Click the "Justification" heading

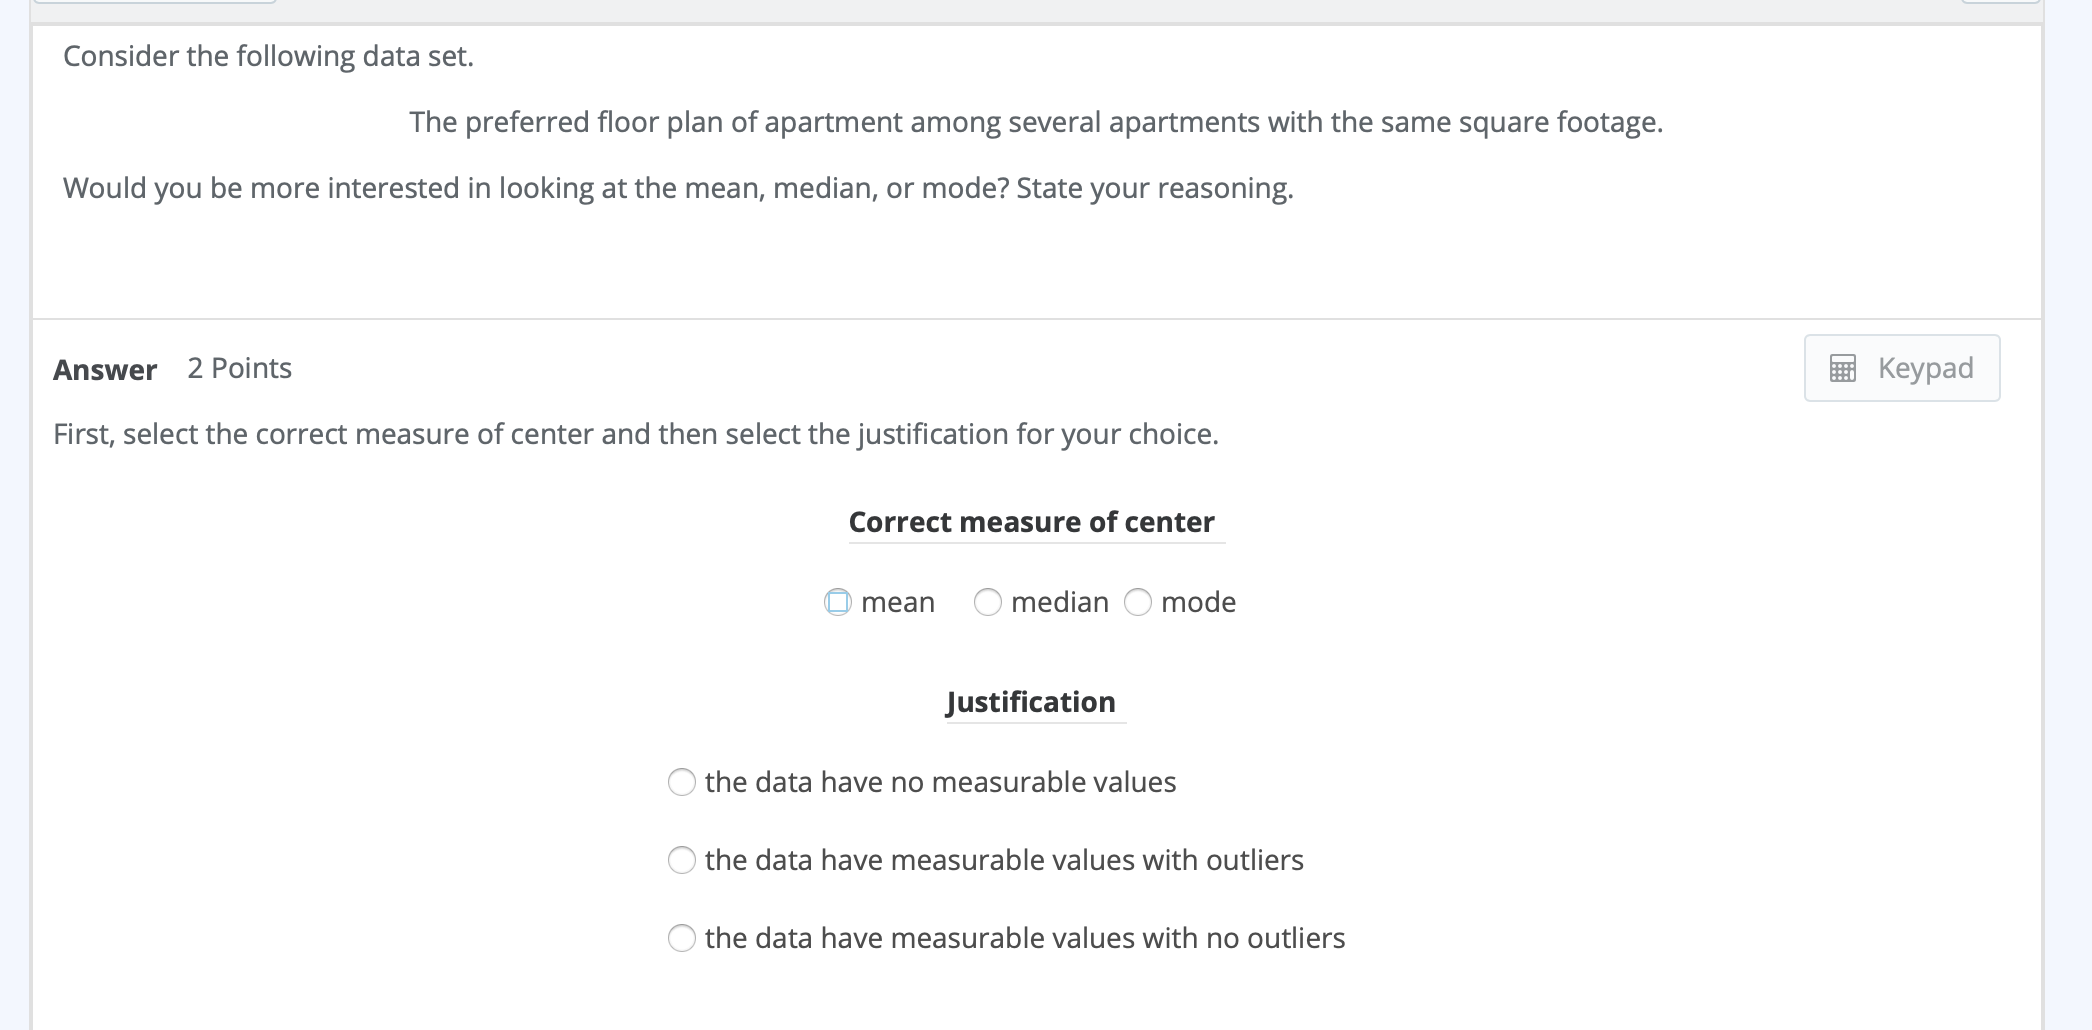click(1031, 702)
